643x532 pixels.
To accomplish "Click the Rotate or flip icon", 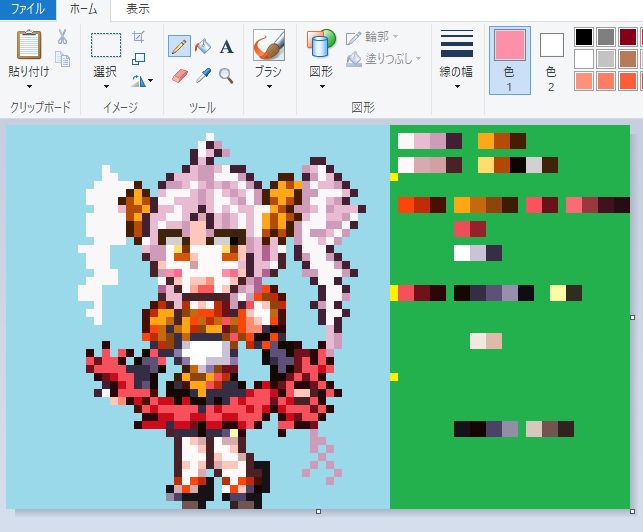I will [139, 80].
